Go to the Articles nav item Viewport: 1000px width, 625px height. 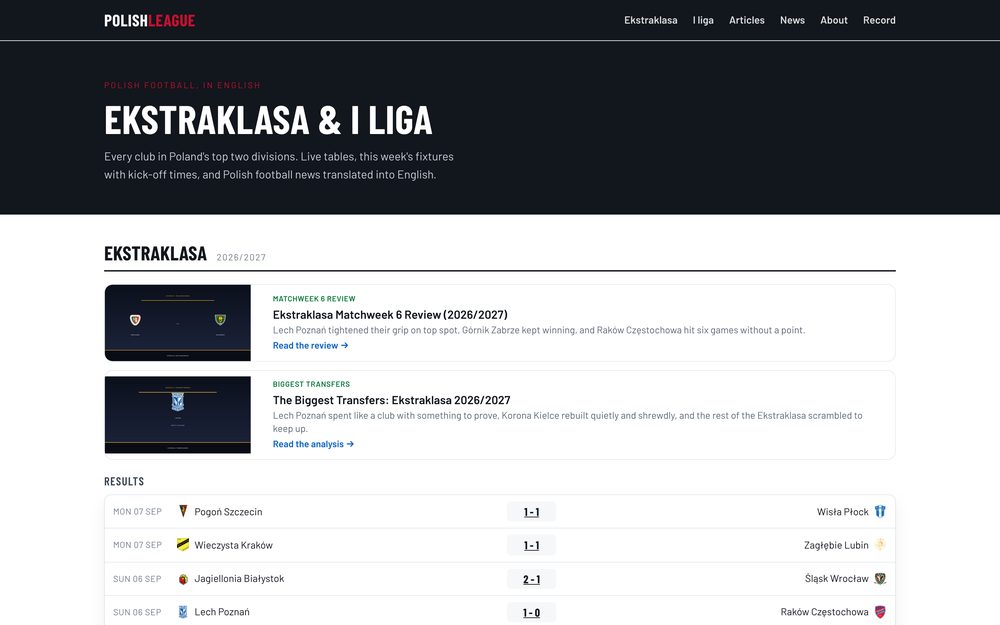pyautogui.click(x=746, y=20)
